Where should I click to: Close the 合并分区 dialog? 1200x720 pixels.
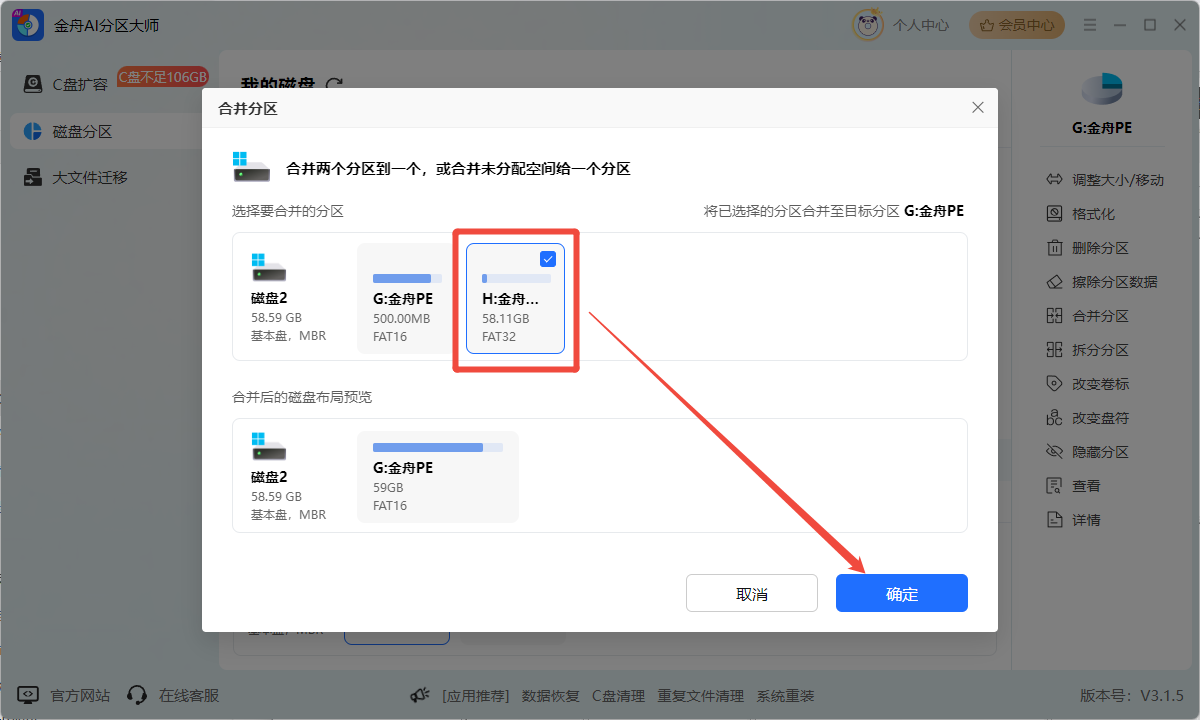point(977,108)
